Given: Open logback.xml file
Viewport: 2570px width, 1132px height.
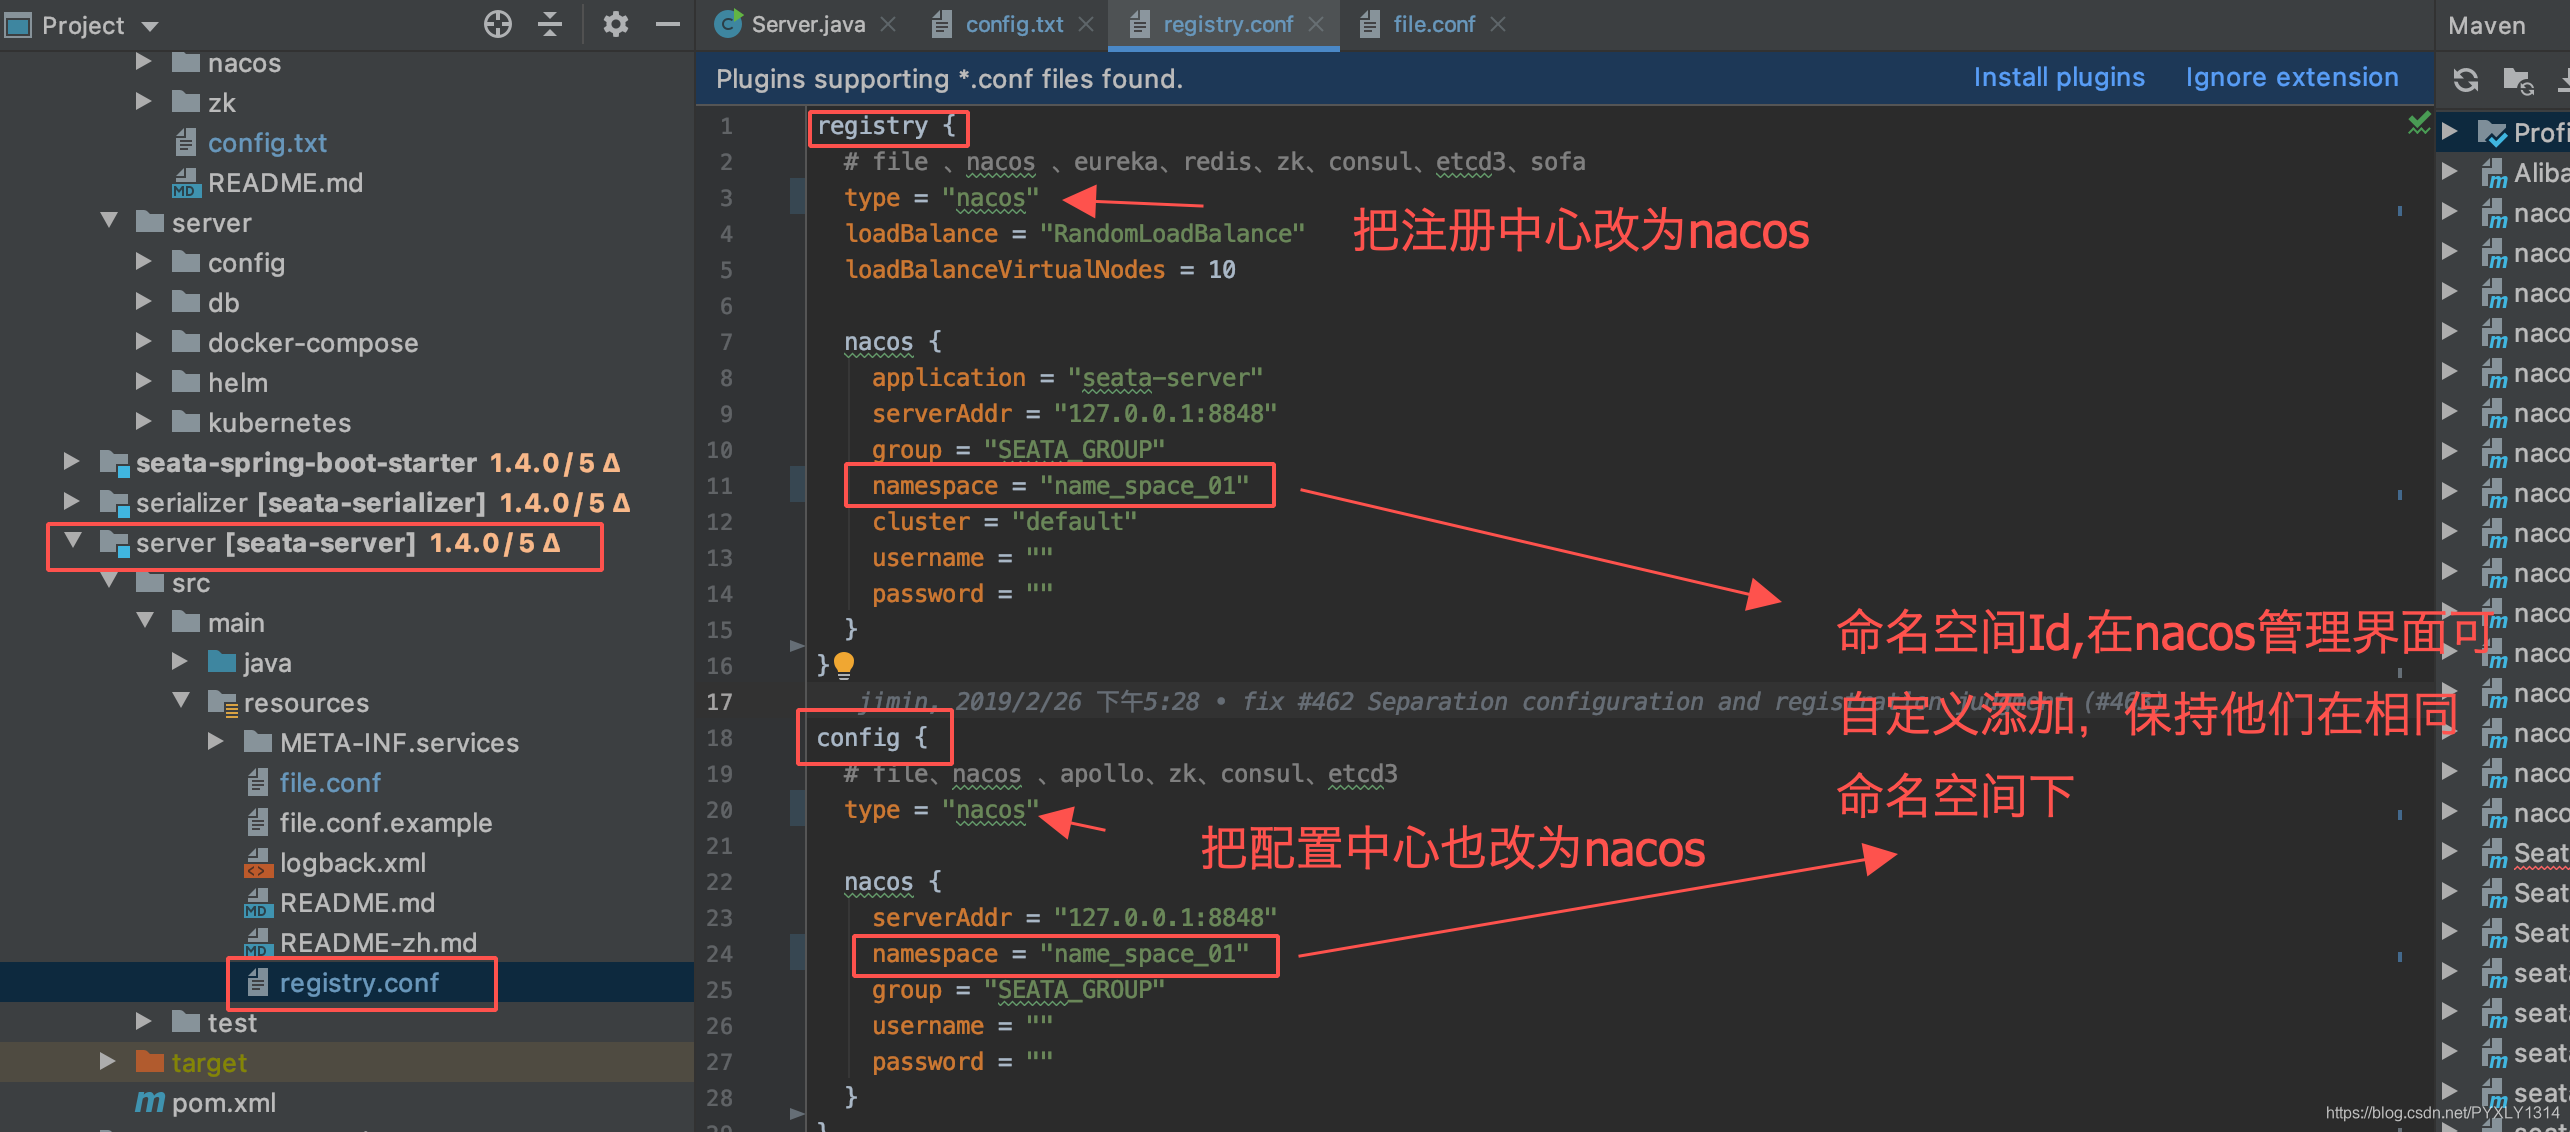Looking at the screenshot, I should click(x=352, y=863).
